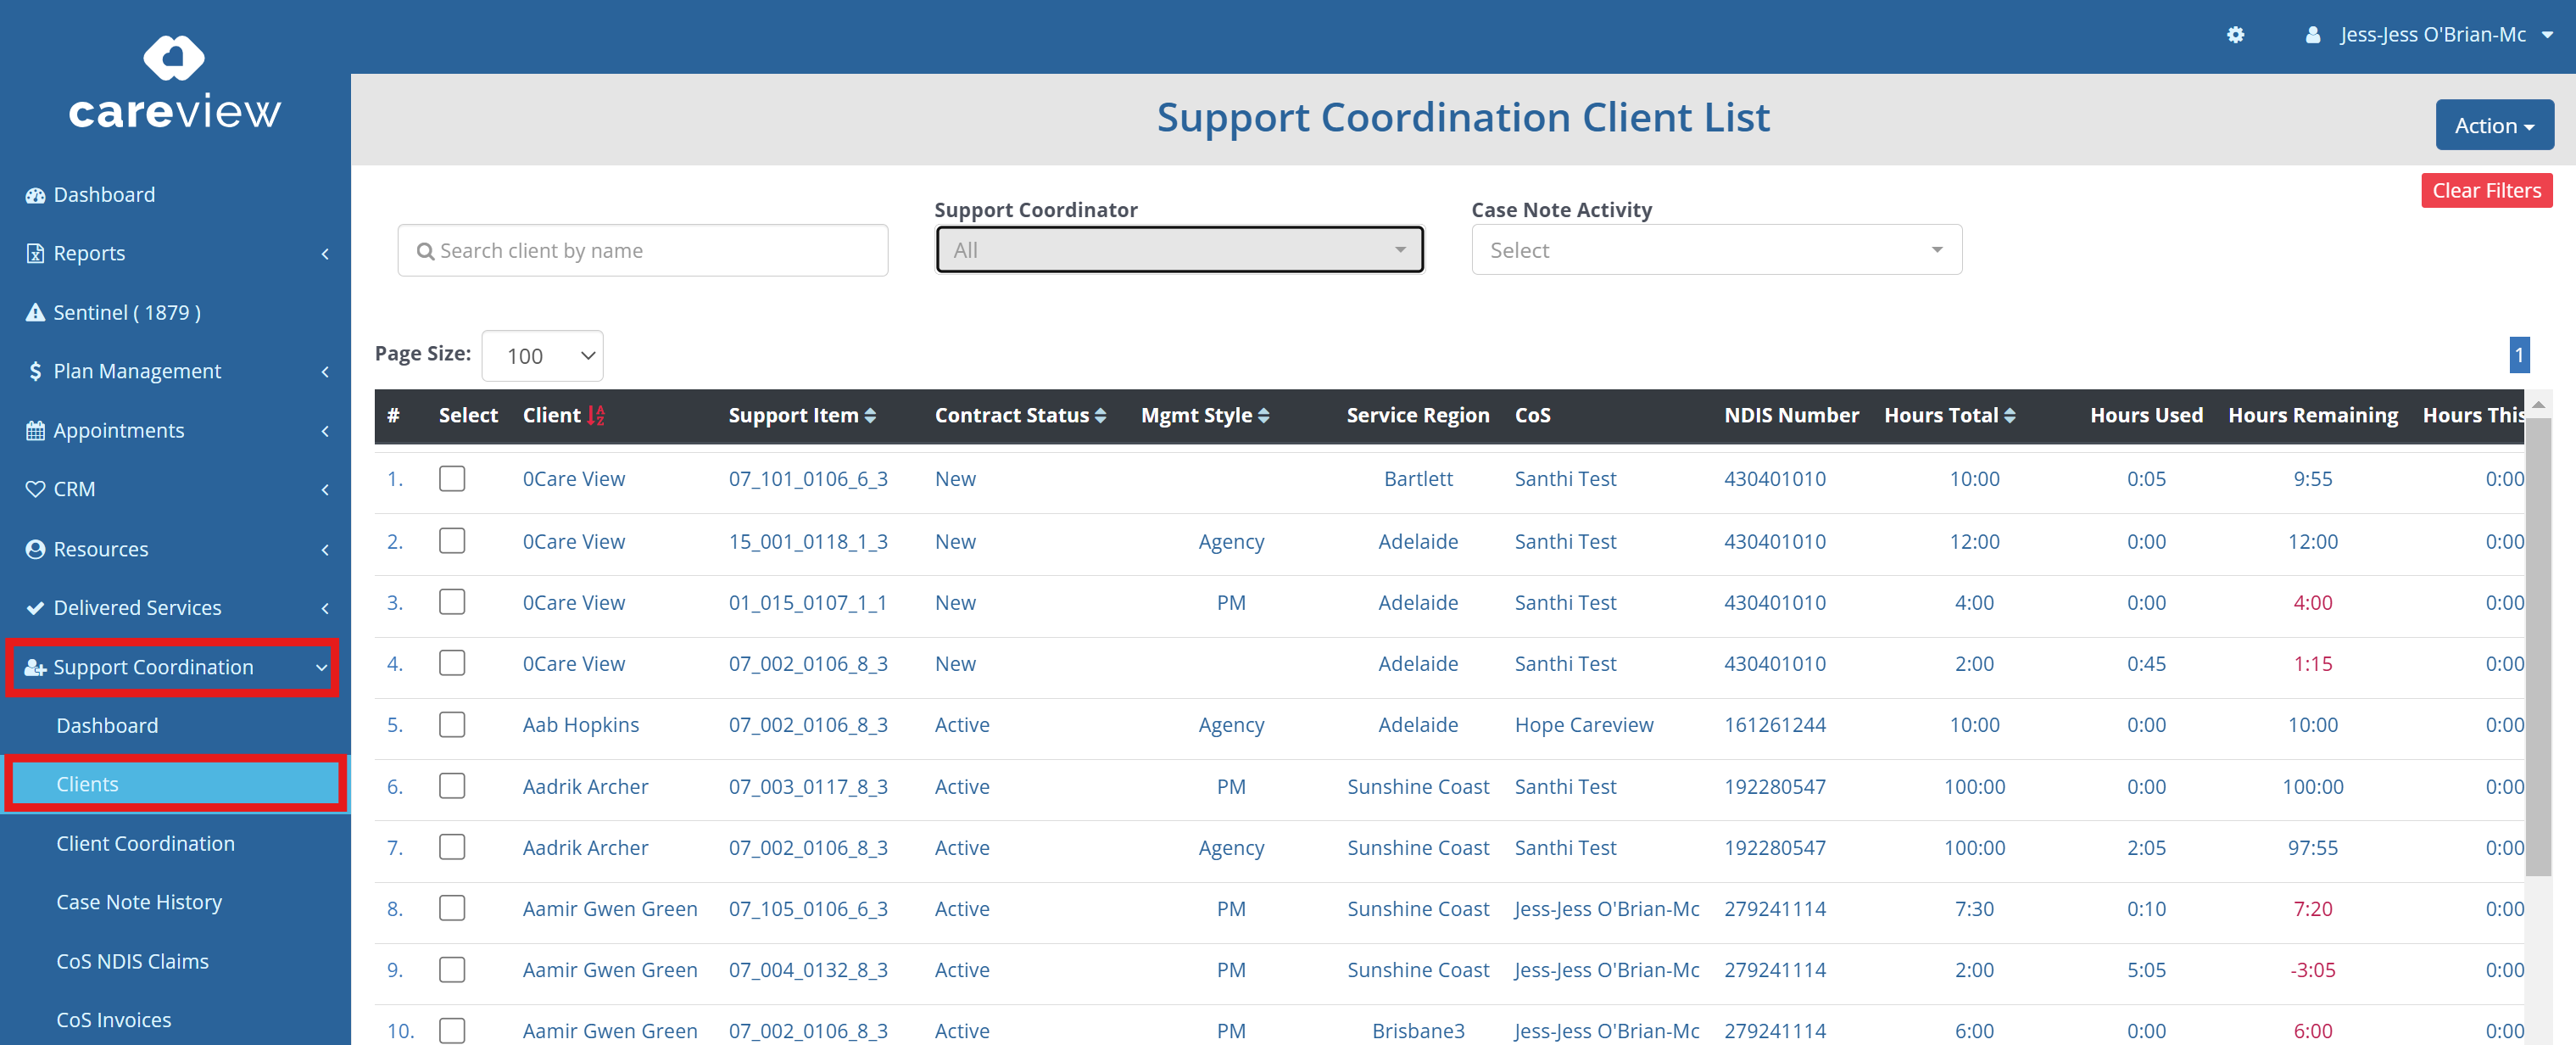
Task: Select row 8 Aamir Gwen Green checkbox
Action: [452, 907]
